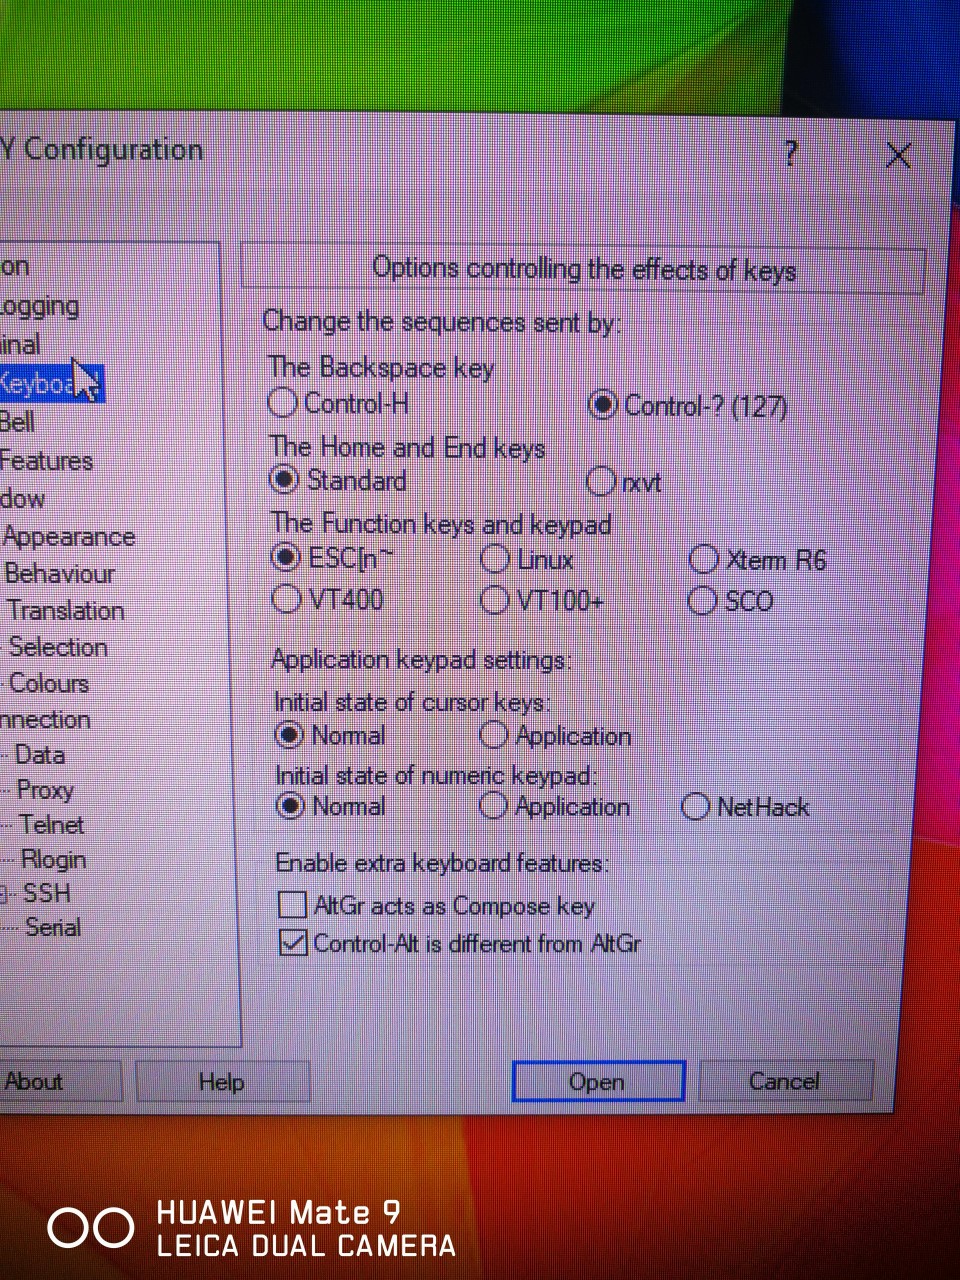
Task: Select VT100+ function keys mode
Action: tap(495, 600)
